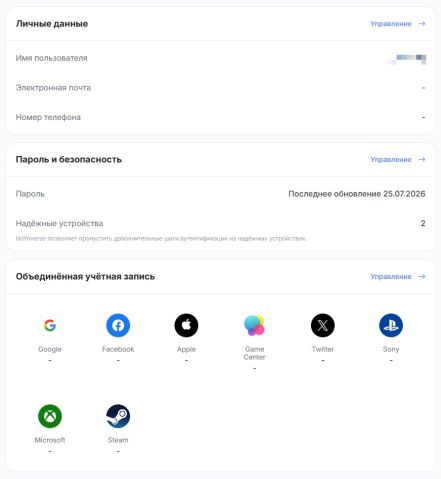
Task: Open Надёжные устройства count
Action: (x=423, y=223)
